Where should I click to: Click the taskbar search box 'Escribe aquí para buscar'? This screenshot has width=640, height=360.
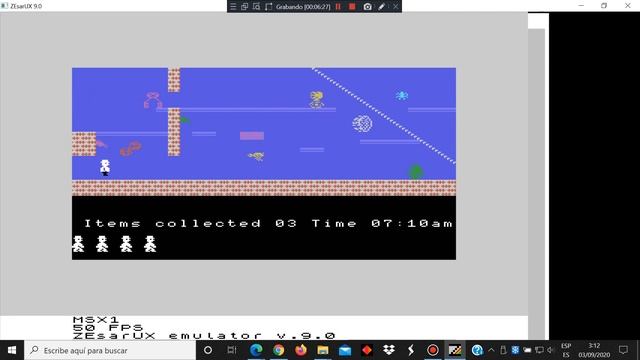coord(110,350)
